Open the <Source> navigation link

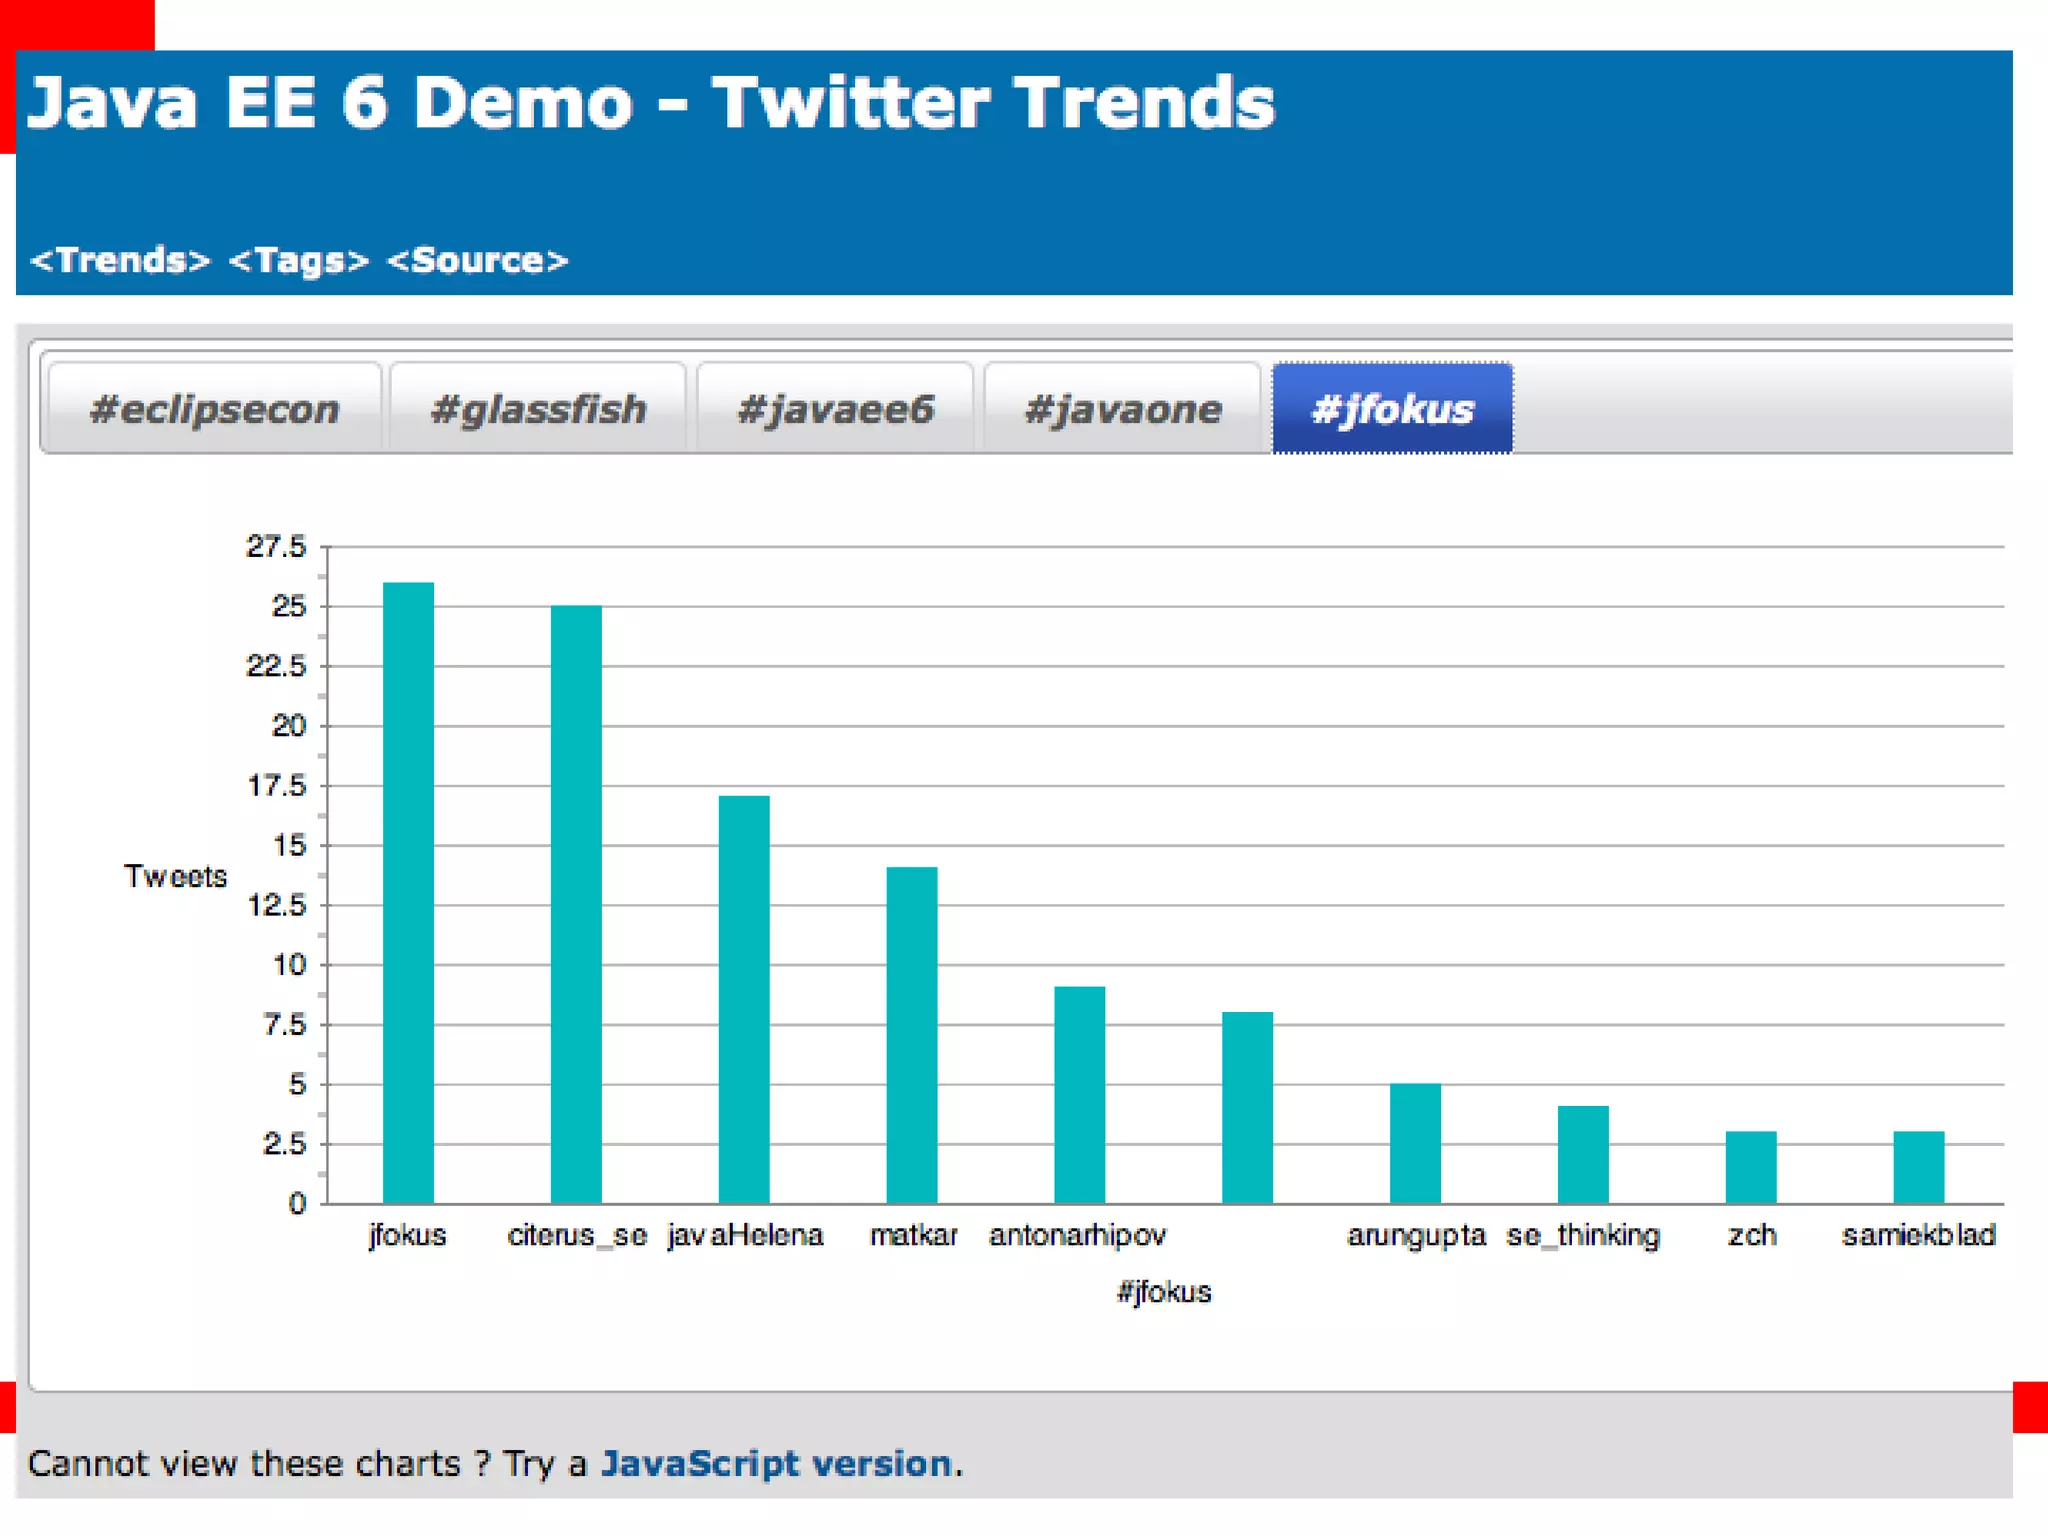[x=477, y=260]
